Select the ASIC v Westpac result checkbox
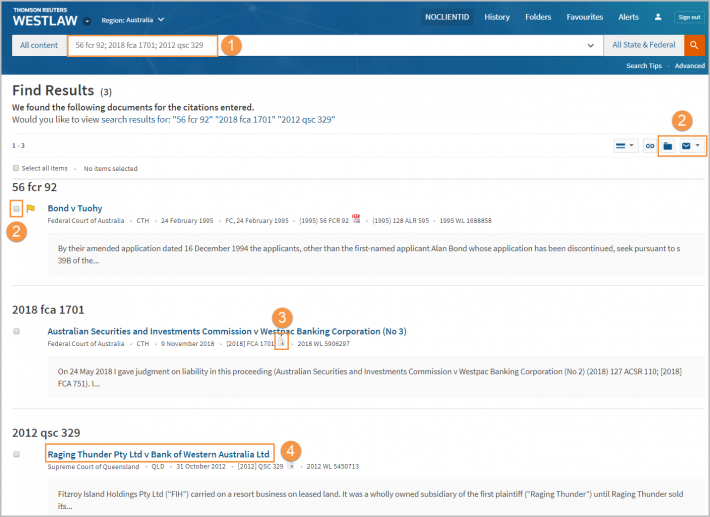The width and height of the screenshot is (710, 517). (16, 331)
